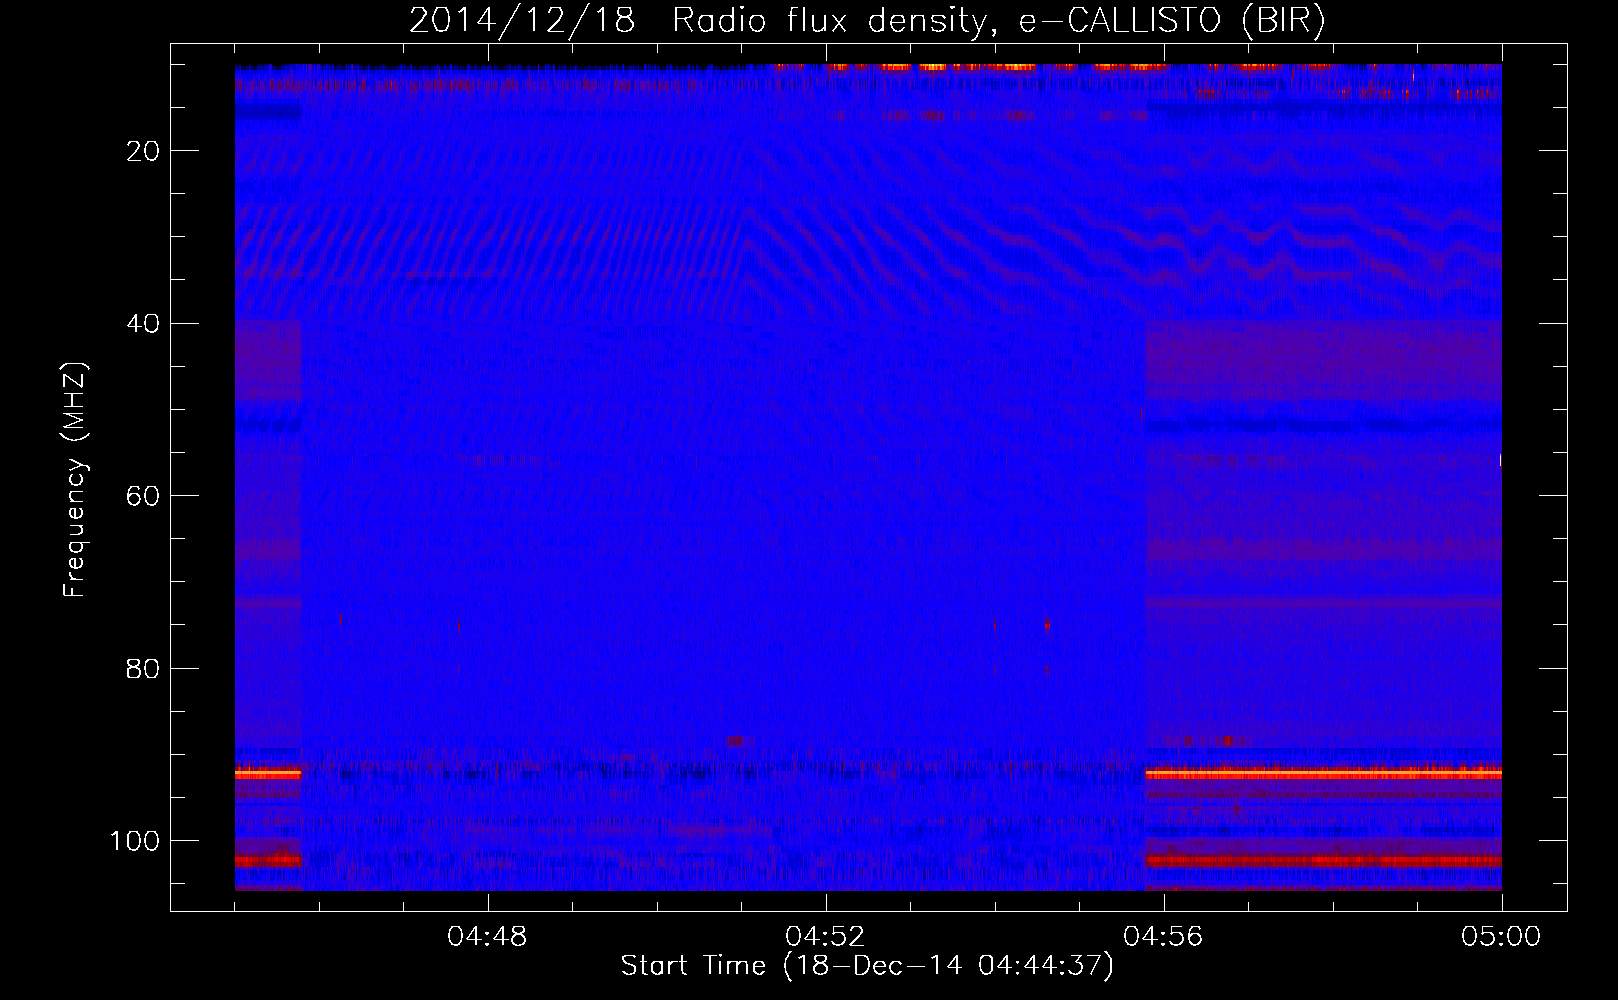Select the 40 frequency tick label
The width and height of the screenshot is (1618, 1000).
click(x=144, y=324)
